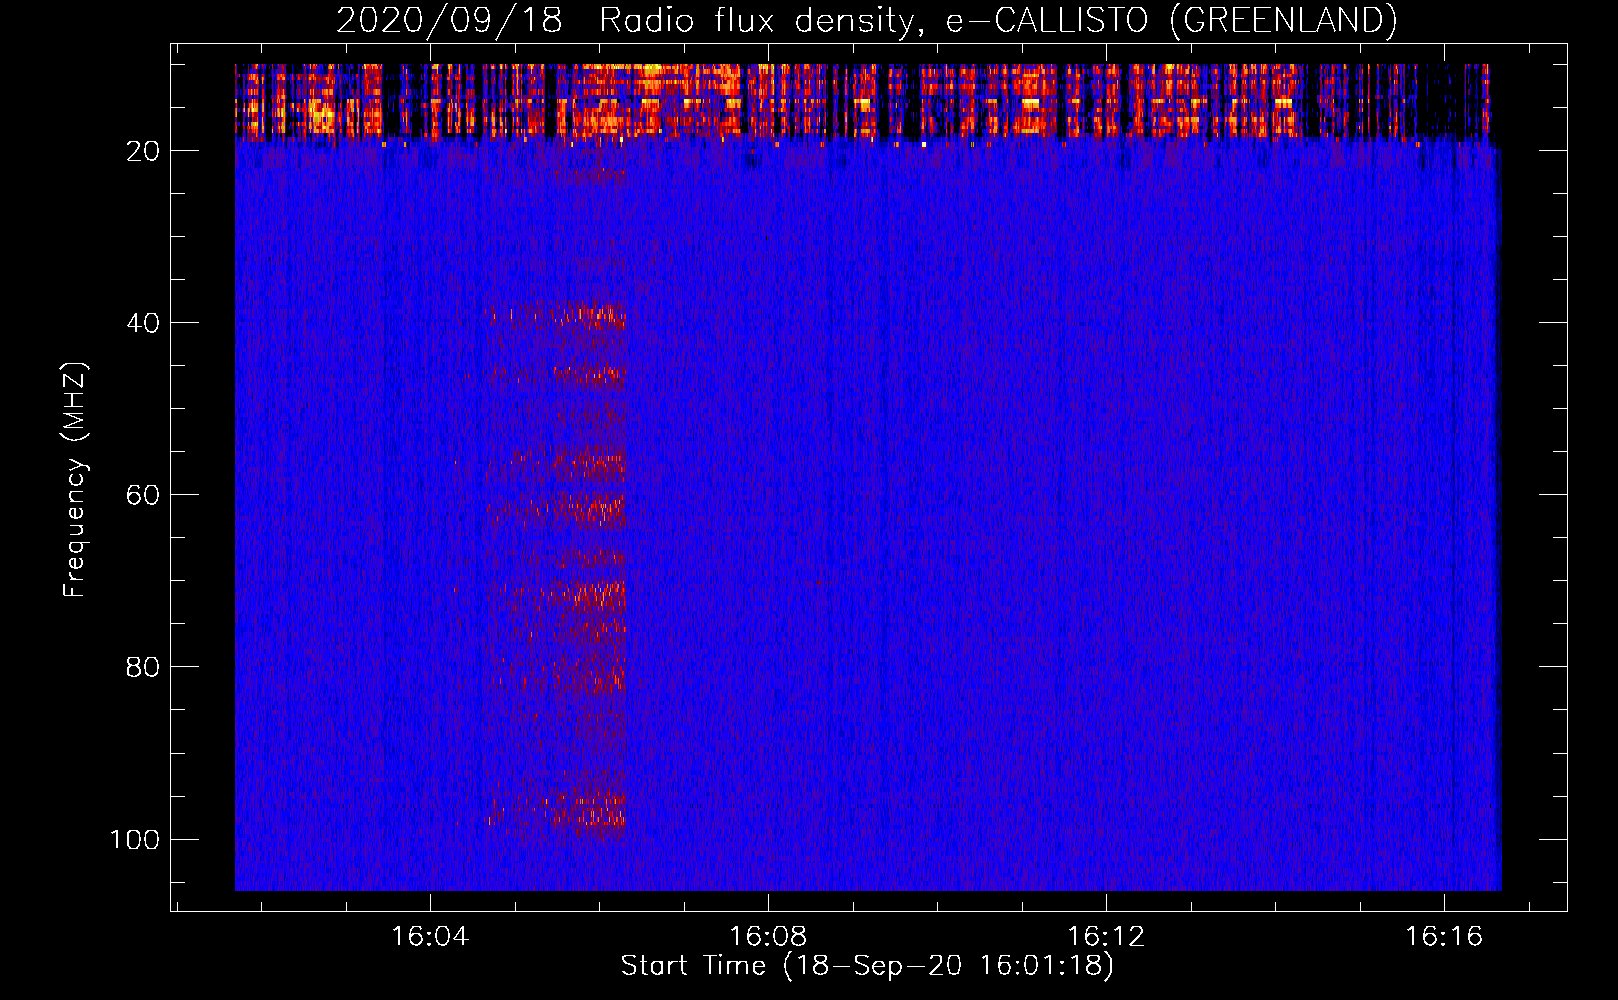Image resolution: width=1618 pixels, height=1000 pixels.
Task: Click the '16:16' time tick label
Action: [1444, 937]
